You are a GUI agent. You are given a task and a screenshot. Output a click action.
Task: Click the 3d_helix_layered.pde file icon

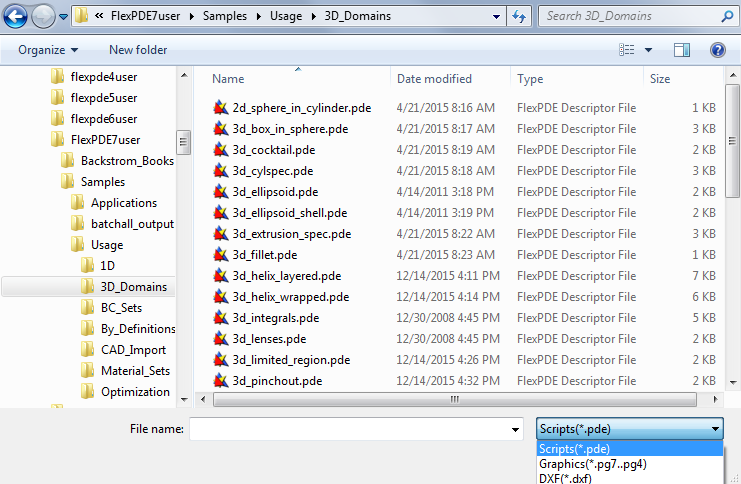click(221, 276)
